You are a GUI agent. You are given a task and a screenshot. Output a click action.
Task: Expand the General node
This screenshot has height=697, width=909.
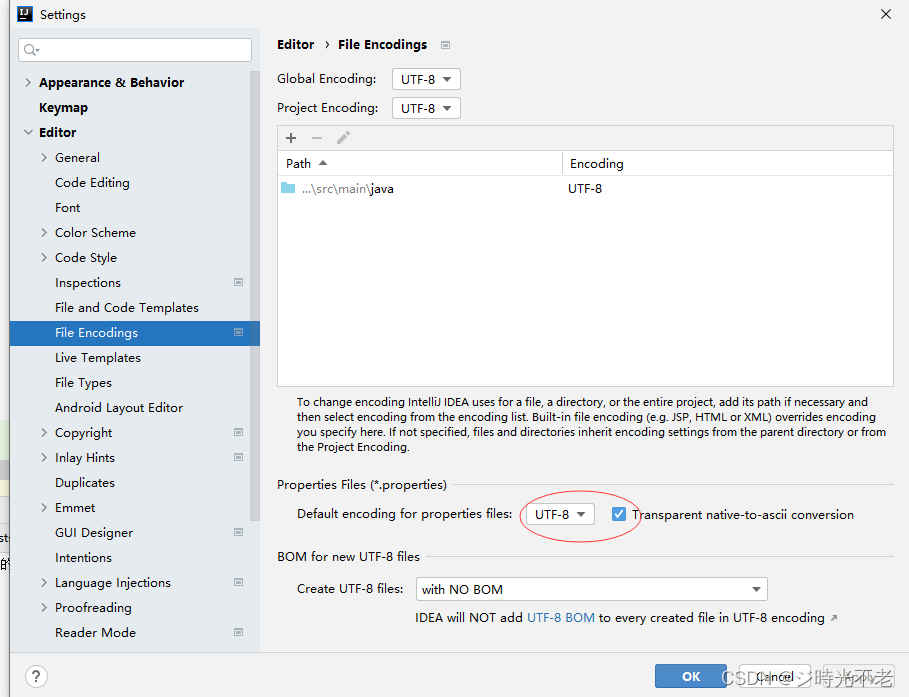click(44, 157)
